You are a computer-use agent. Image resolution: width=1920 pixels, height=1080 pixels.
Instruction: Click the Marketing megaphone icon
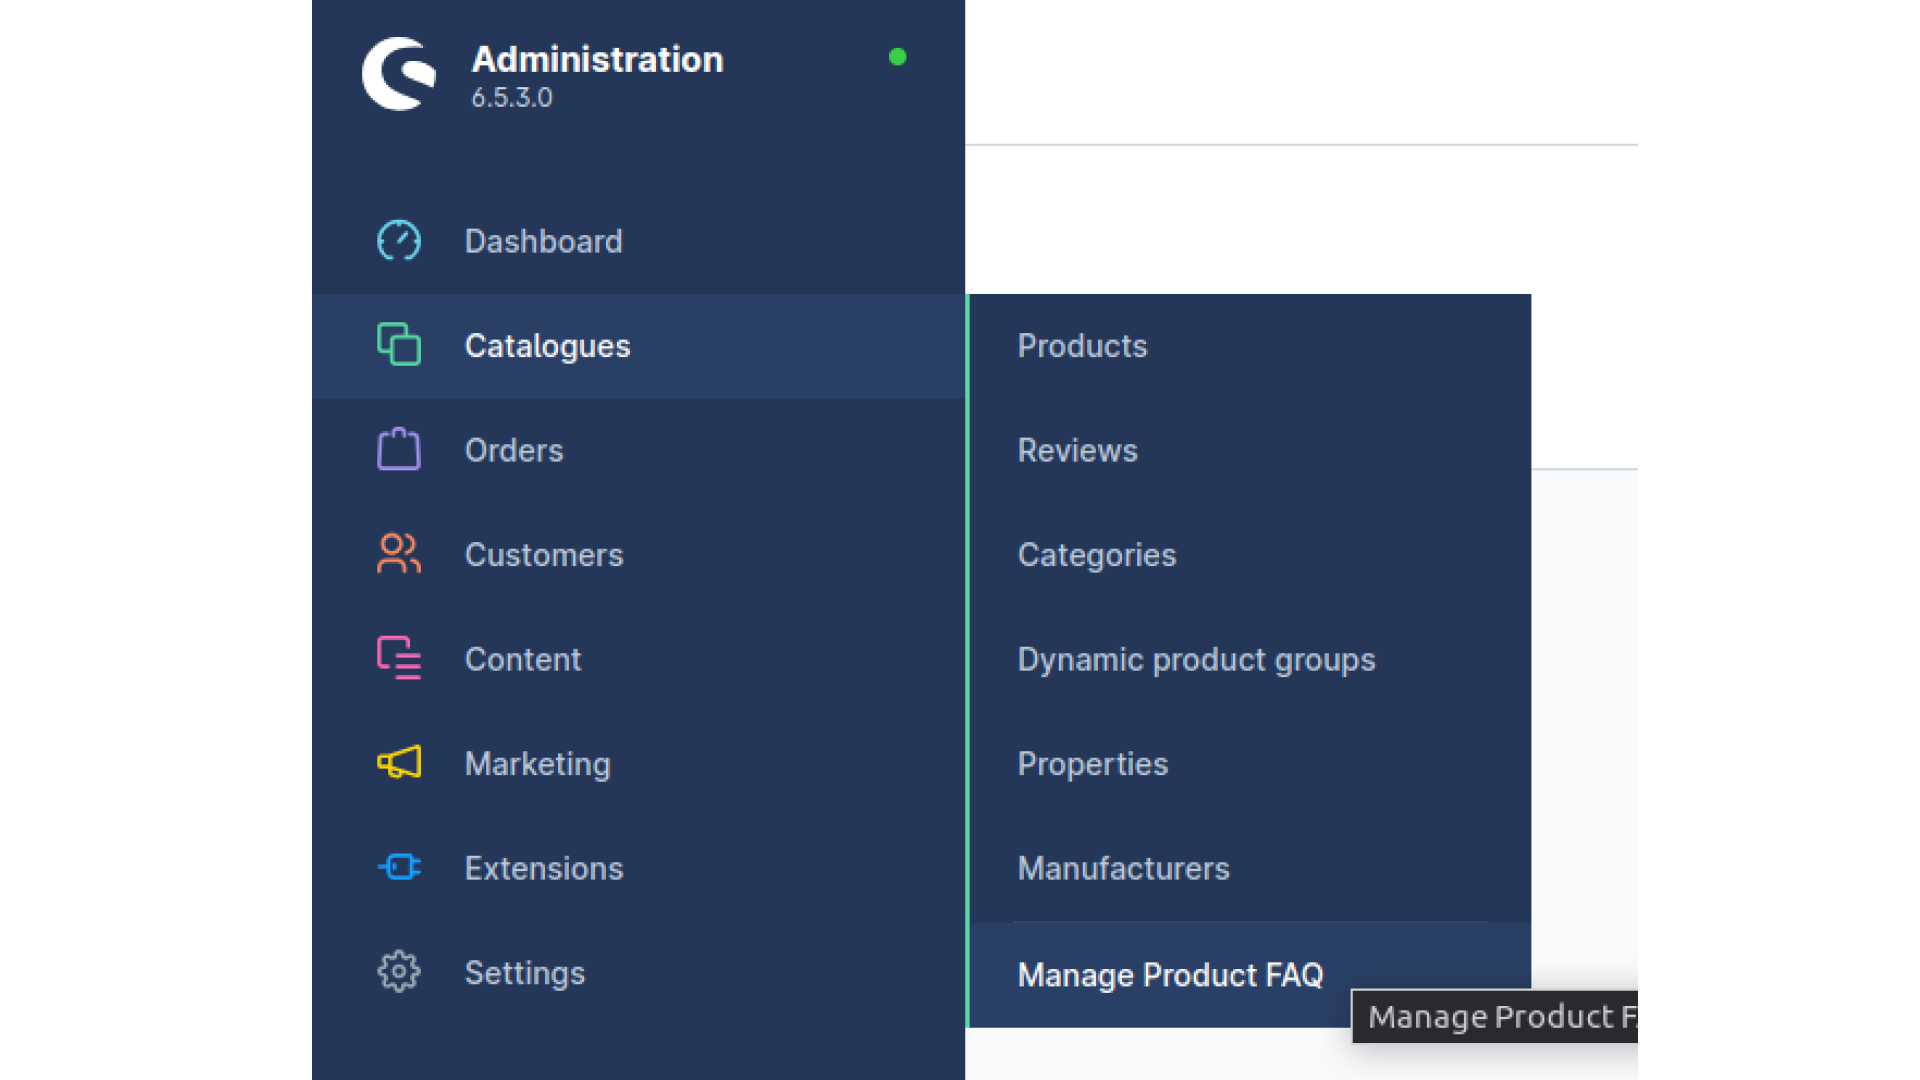click(x=399, y=763)
